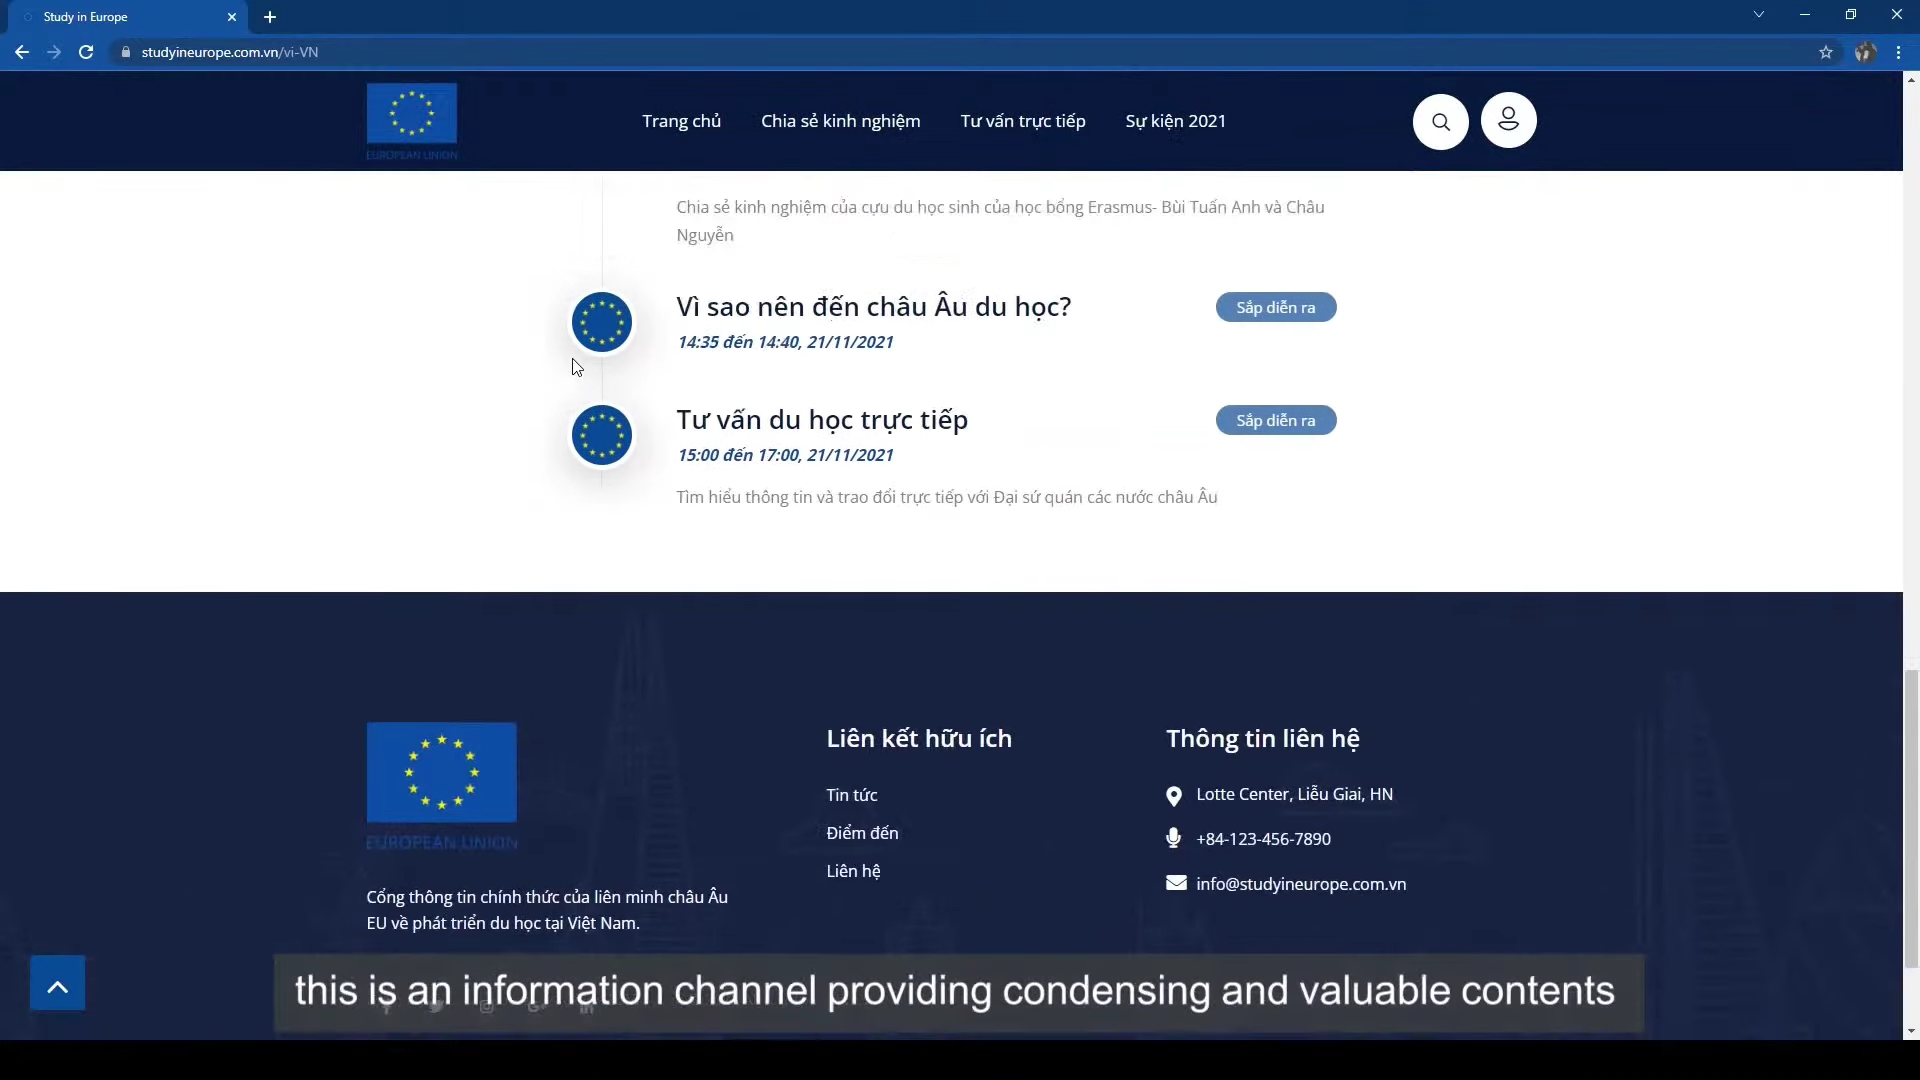The image size is (1920, 1080).
Task: Click the Điểm đến footer link
Action: (862, 833)
